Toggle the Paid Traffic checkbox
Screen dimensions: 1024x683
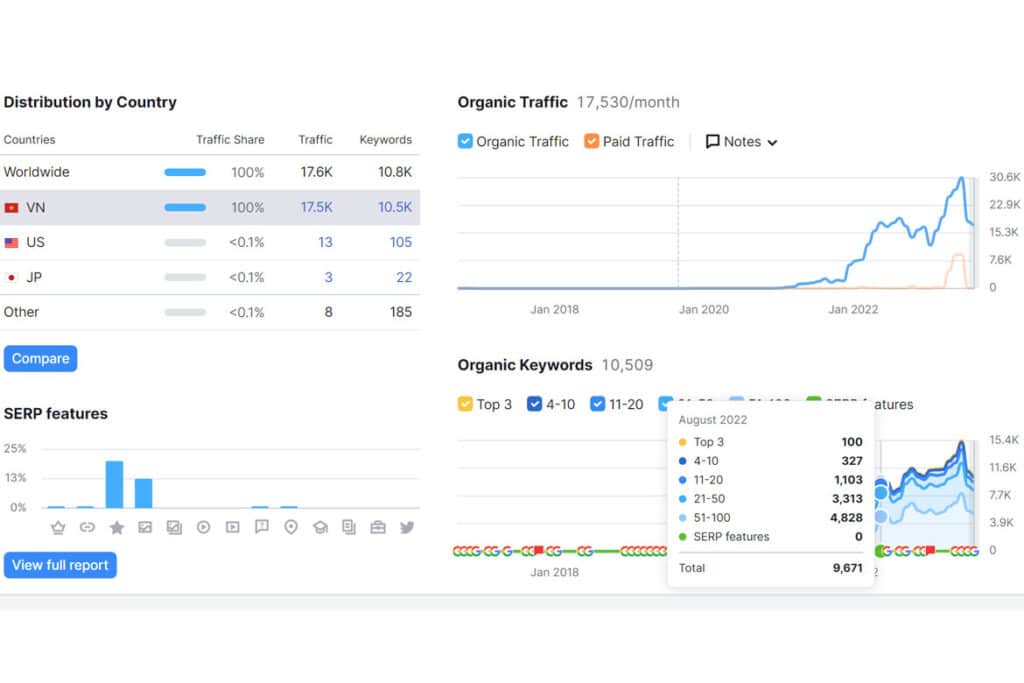tap(592, 141)
